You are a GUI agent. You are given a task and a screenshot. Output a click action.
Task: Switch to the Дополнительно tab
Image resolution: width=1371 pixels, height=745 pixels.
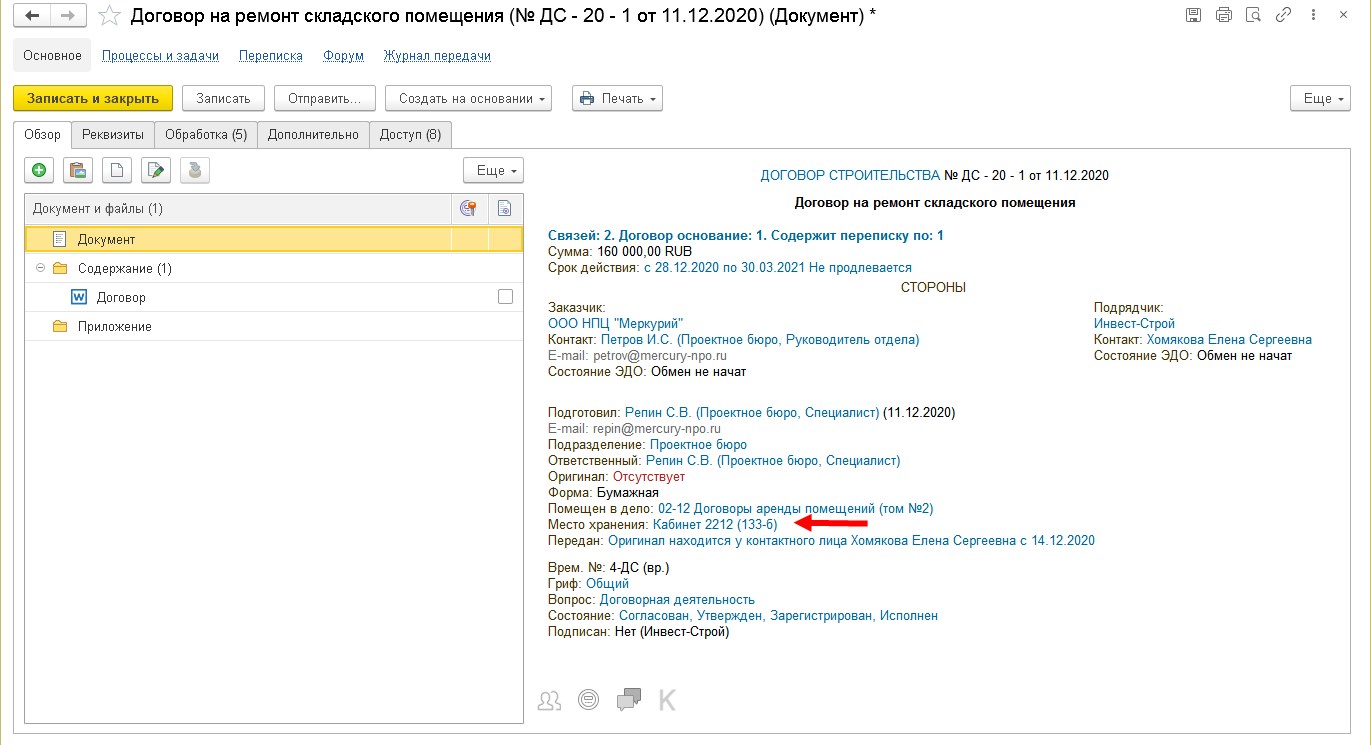click(x=313, y=135)
